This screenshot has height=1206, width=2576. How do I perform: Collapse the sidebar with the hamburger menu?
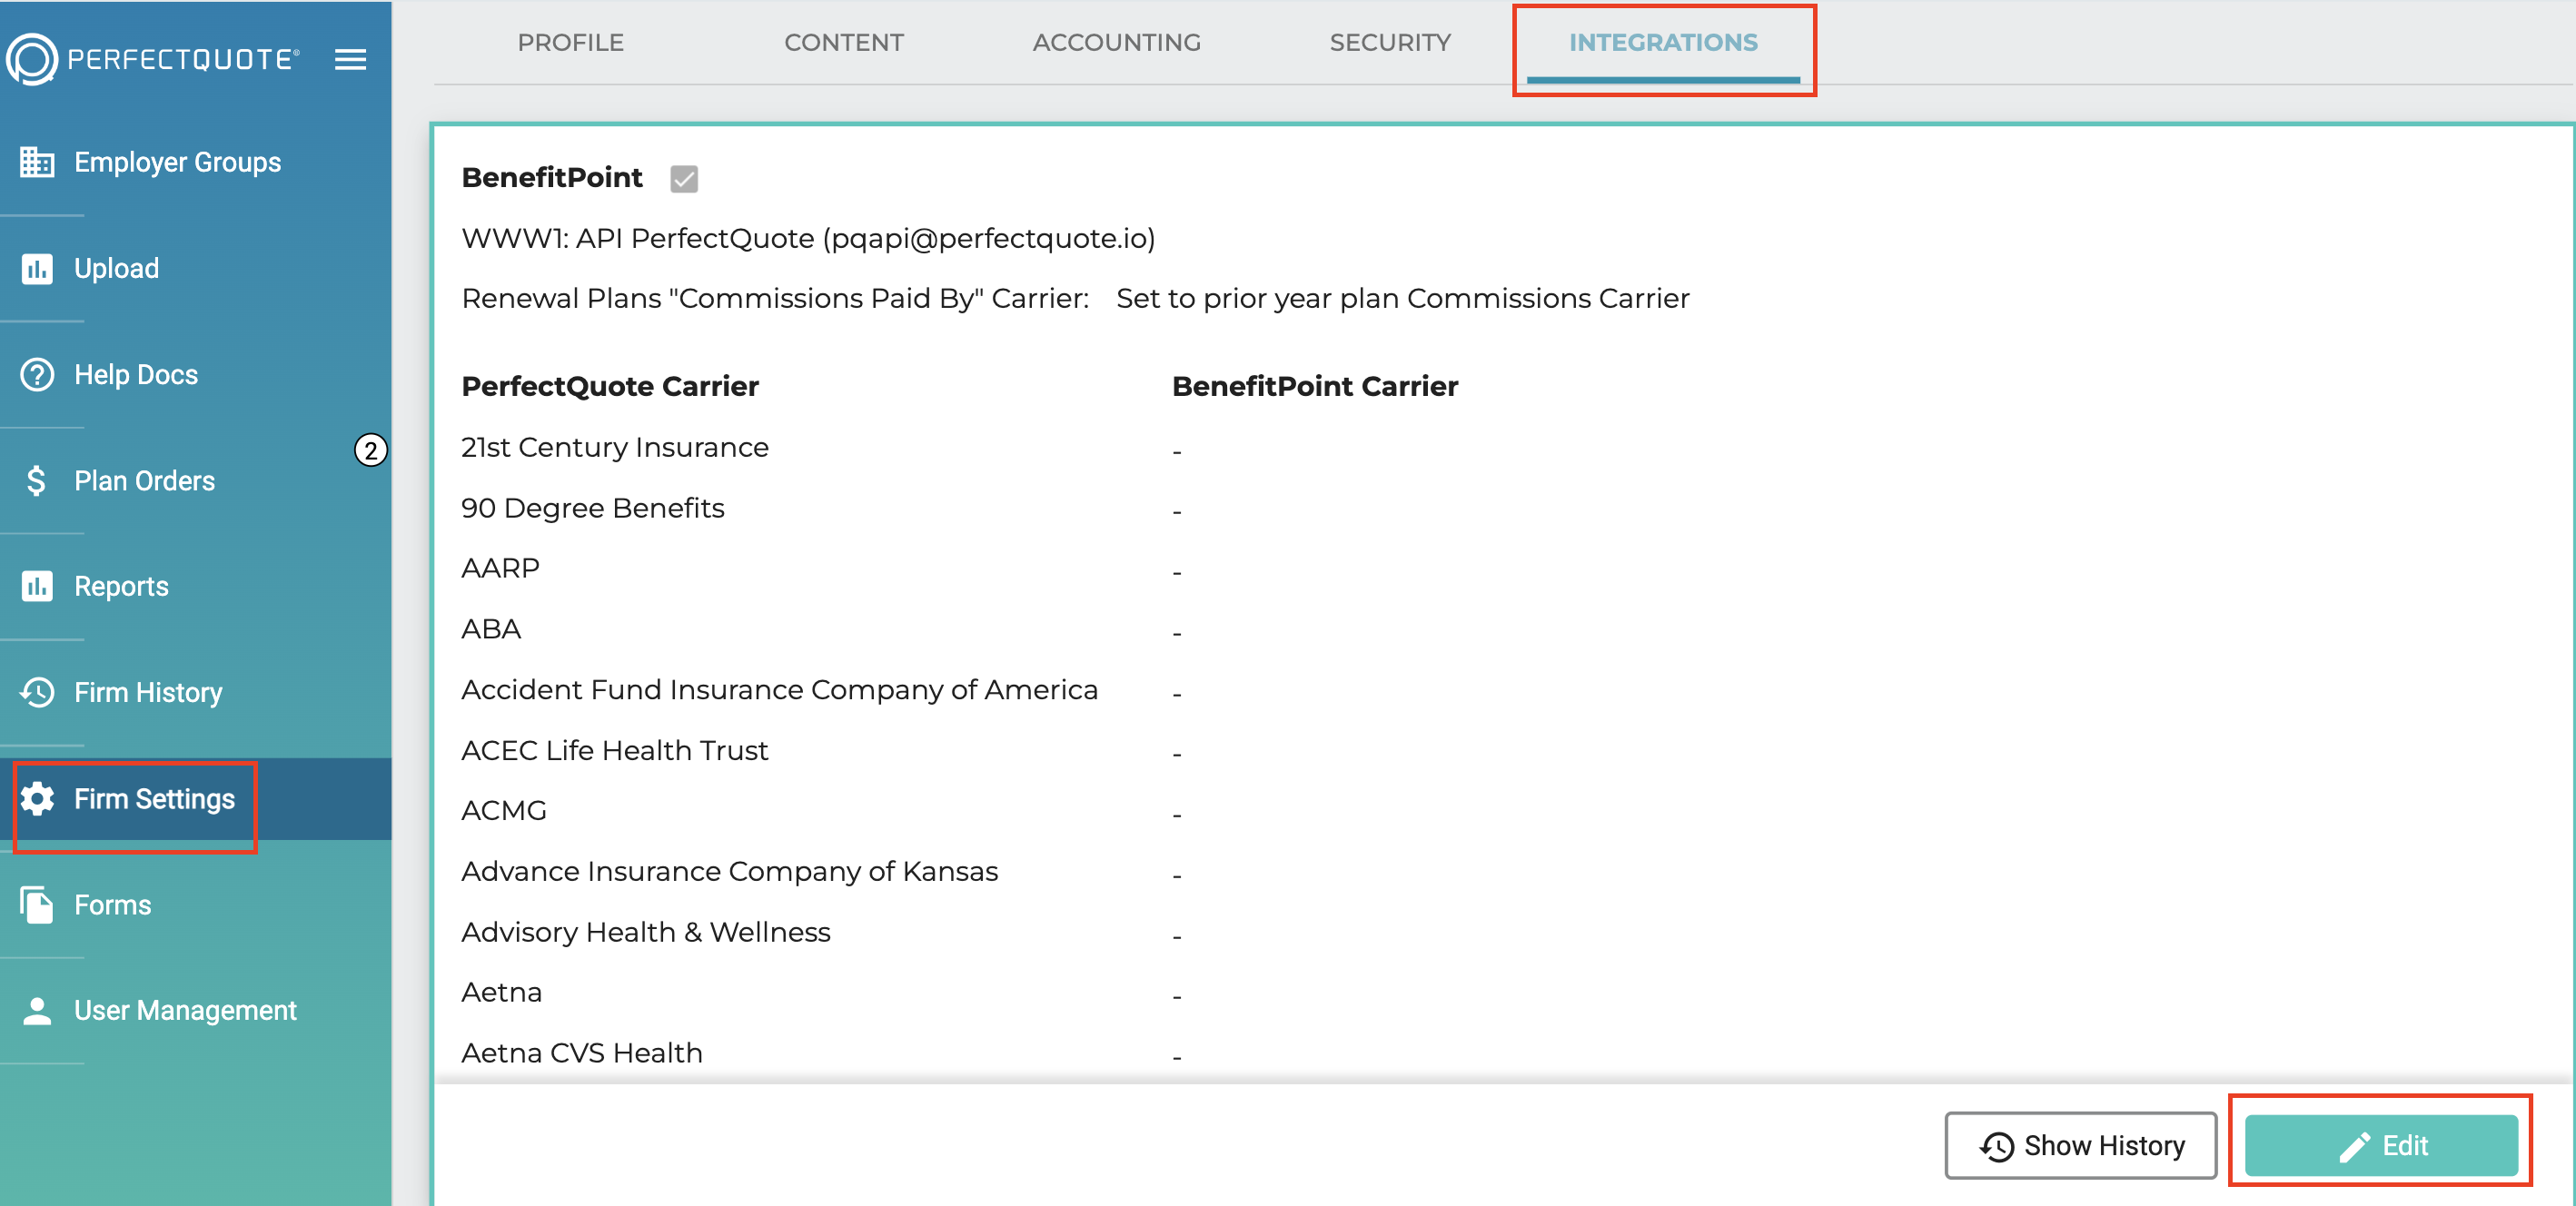(350, 59)
